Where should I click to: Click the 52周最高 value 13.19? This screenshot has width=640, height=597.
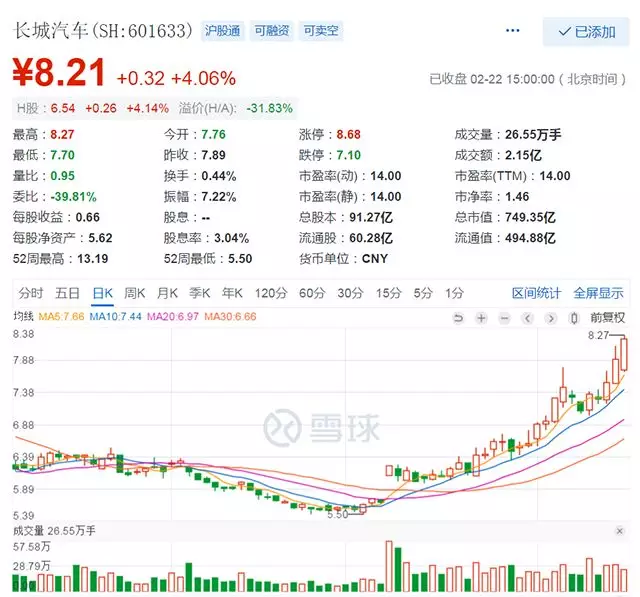pos(93,259)
